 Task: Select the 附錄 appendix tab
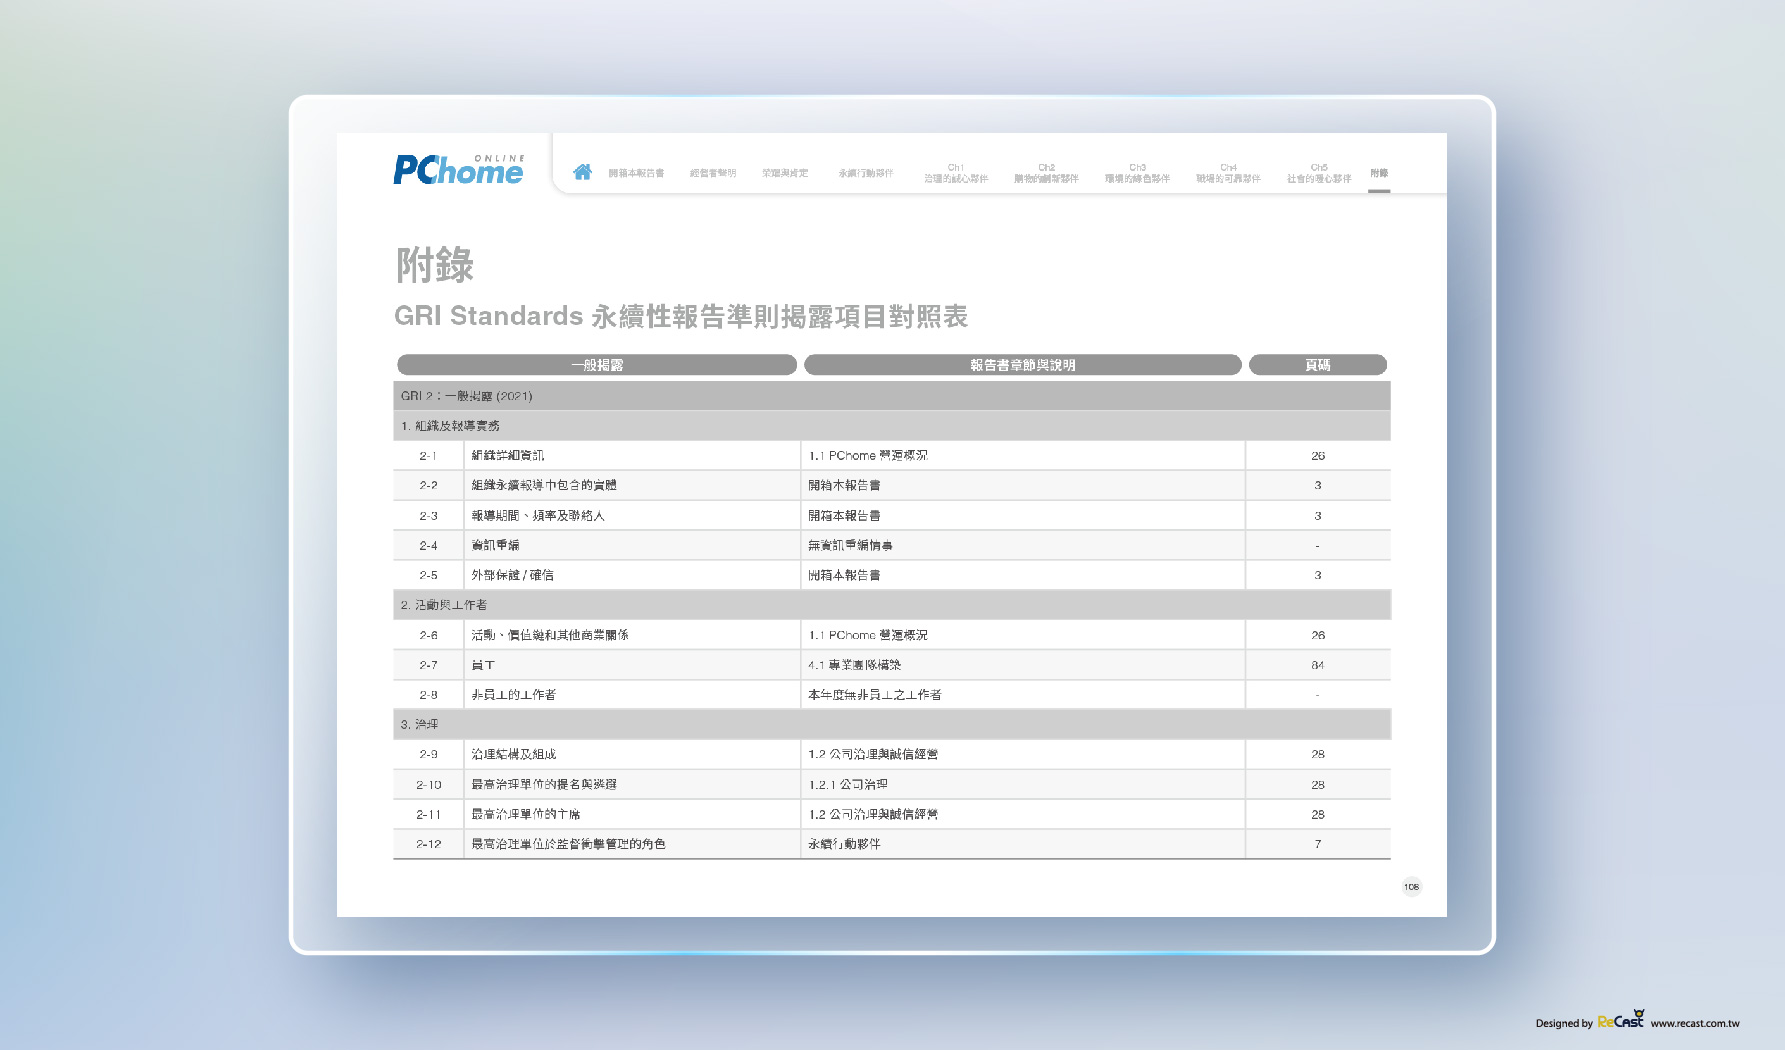1379,173
